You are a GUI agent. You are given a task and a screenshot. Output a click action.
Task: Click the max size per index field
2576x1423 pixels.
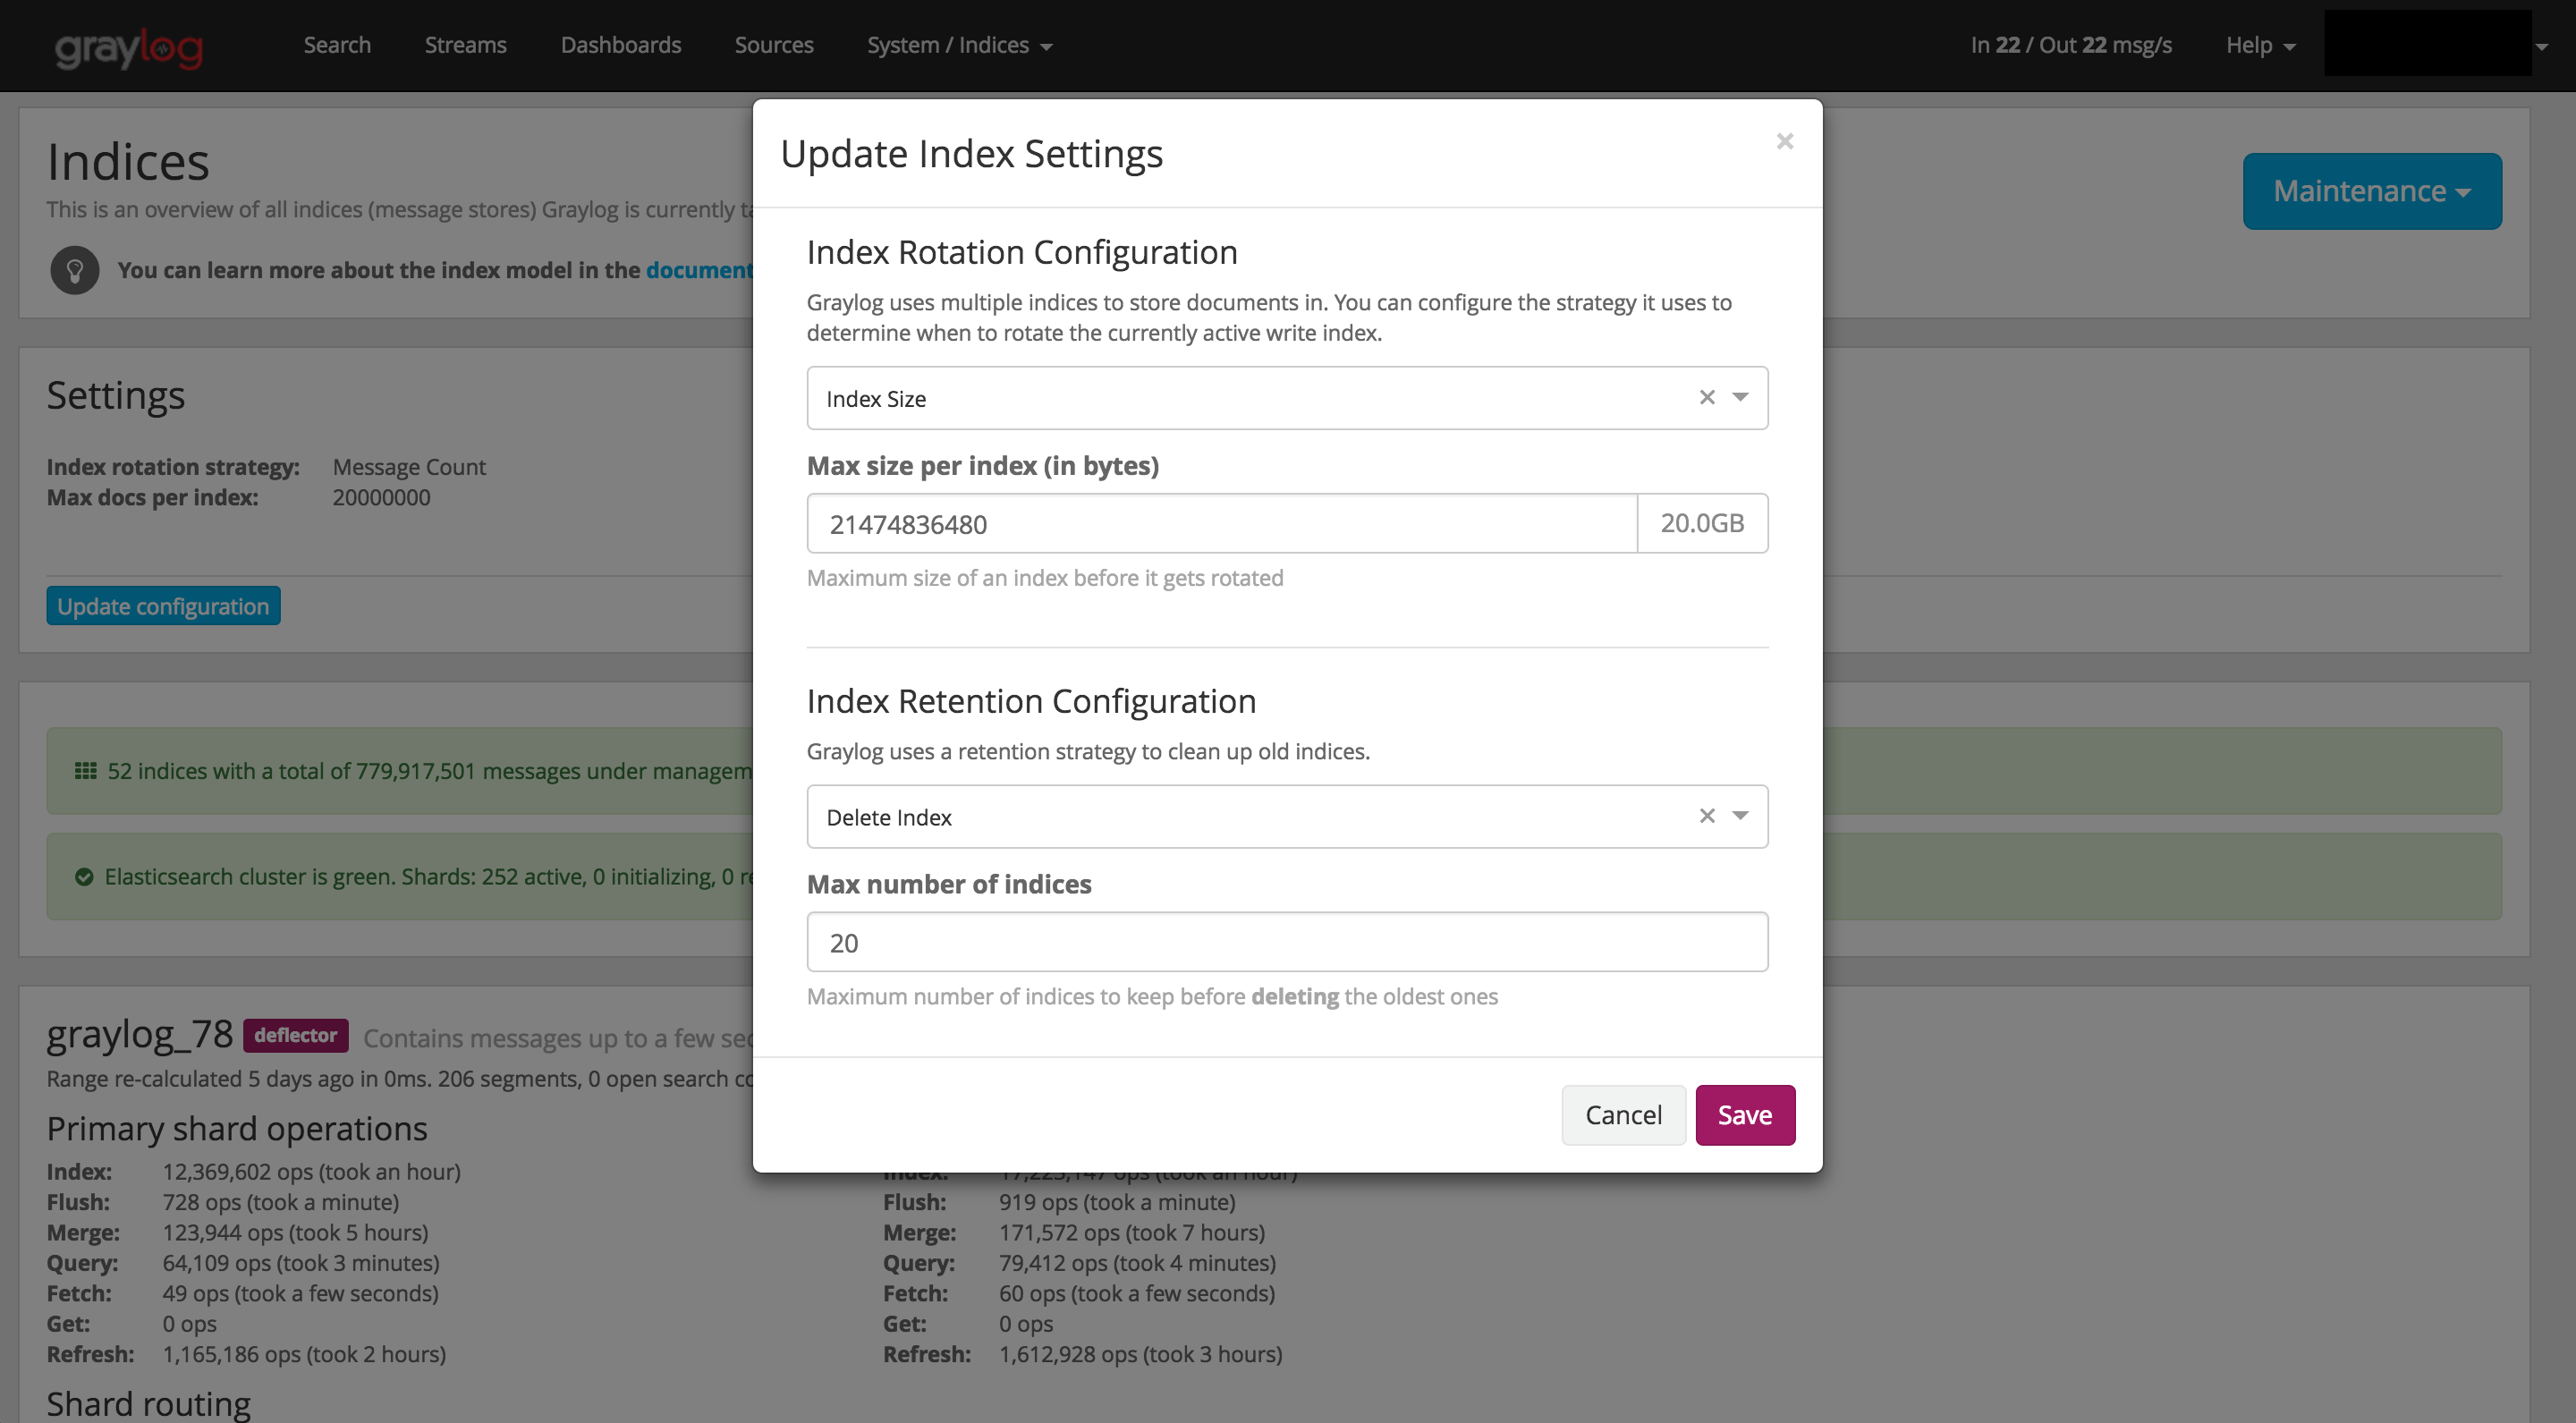(x=1221, y=523)
